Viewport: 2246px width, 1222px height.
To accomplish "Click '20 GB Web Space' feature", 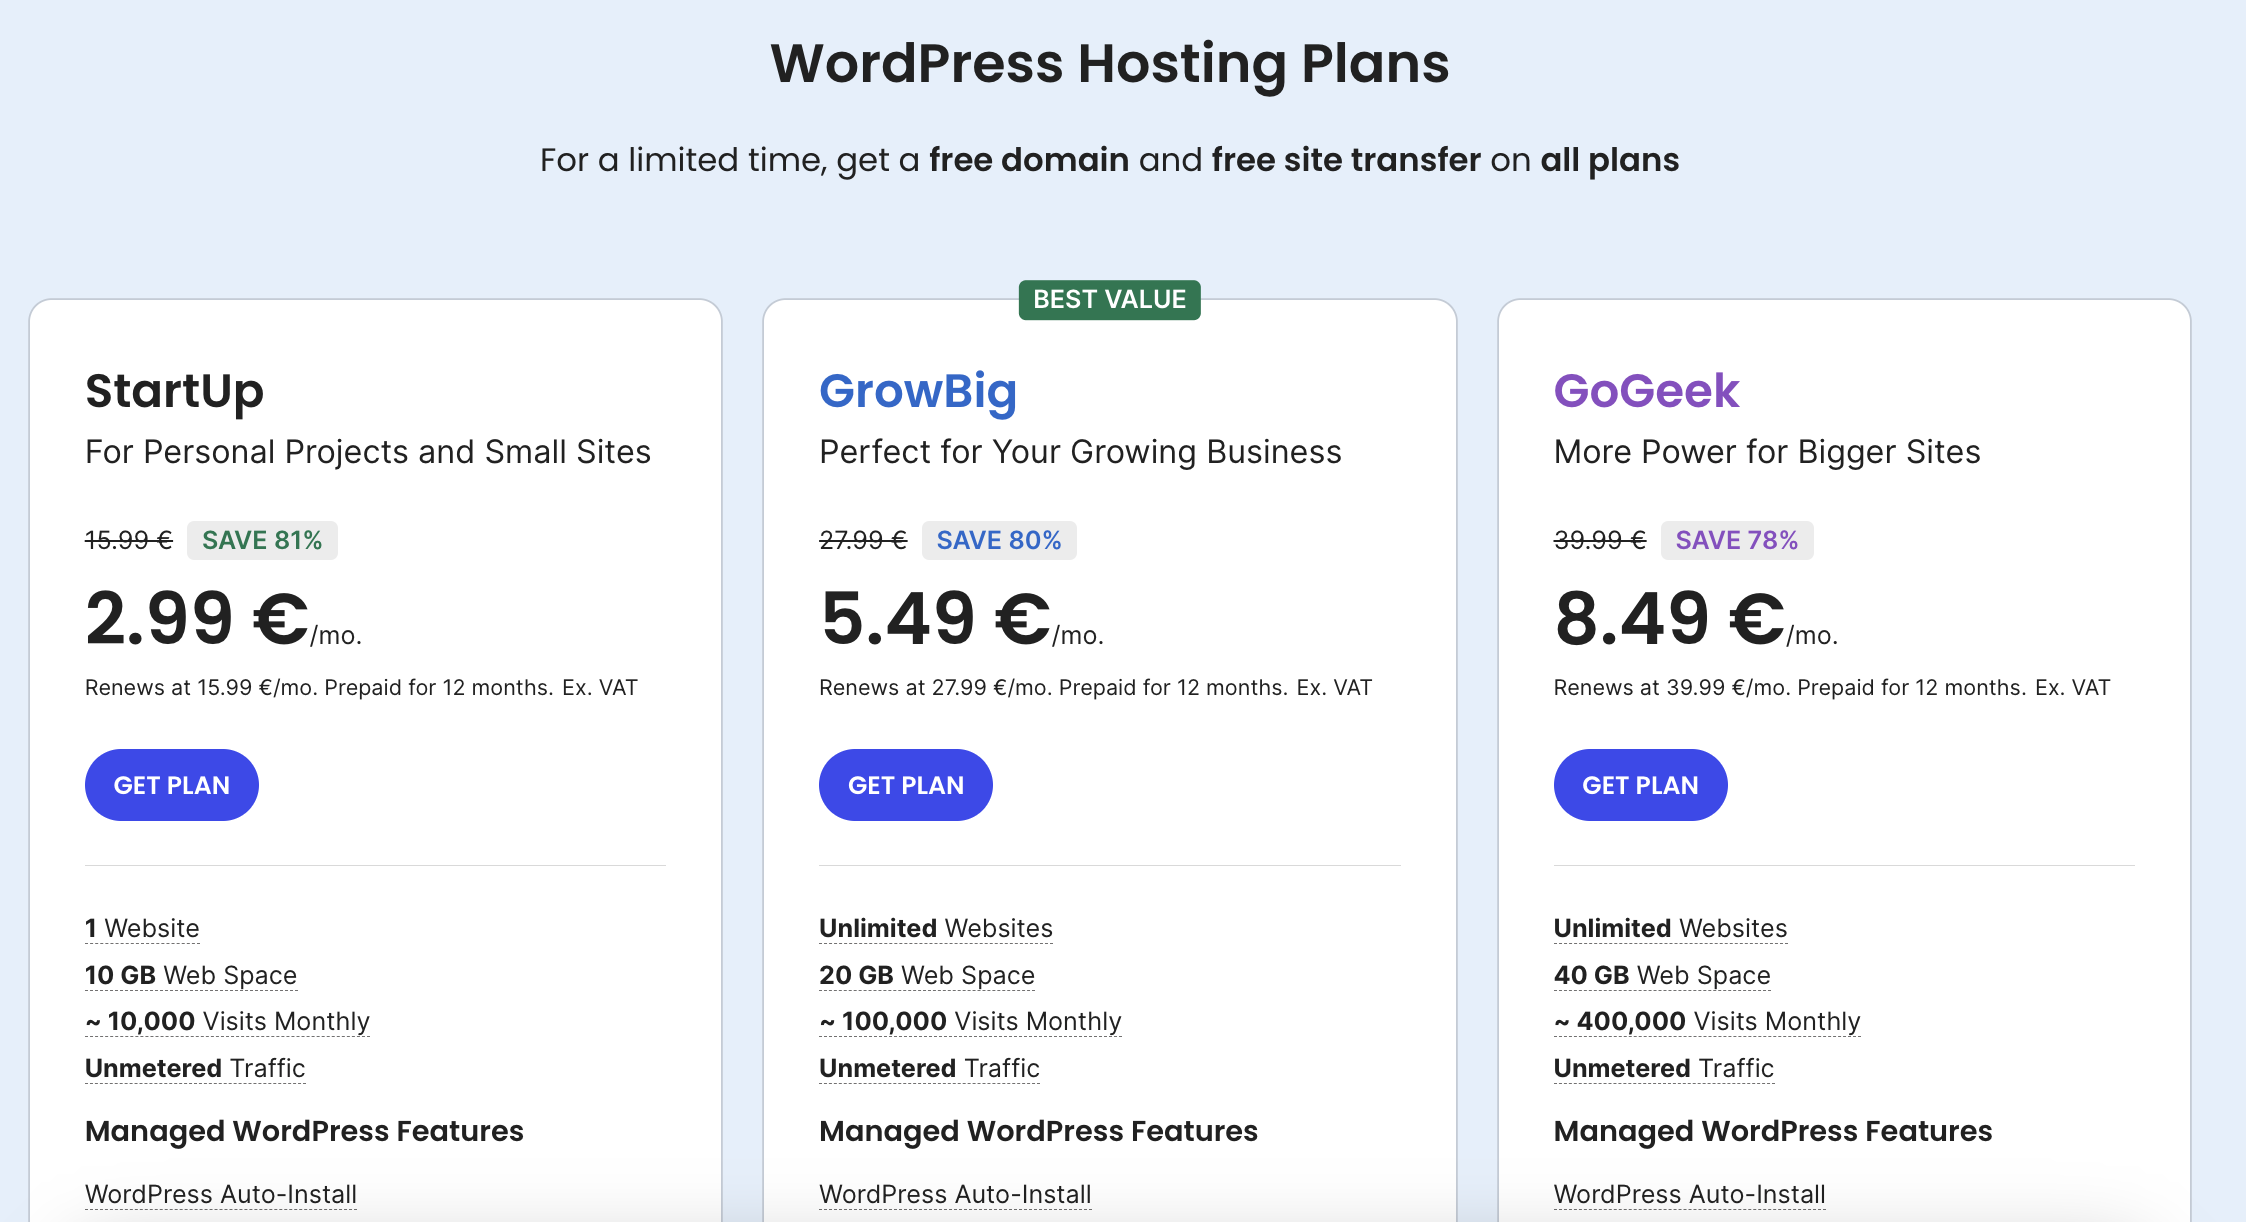I will (x=927, y=975).
